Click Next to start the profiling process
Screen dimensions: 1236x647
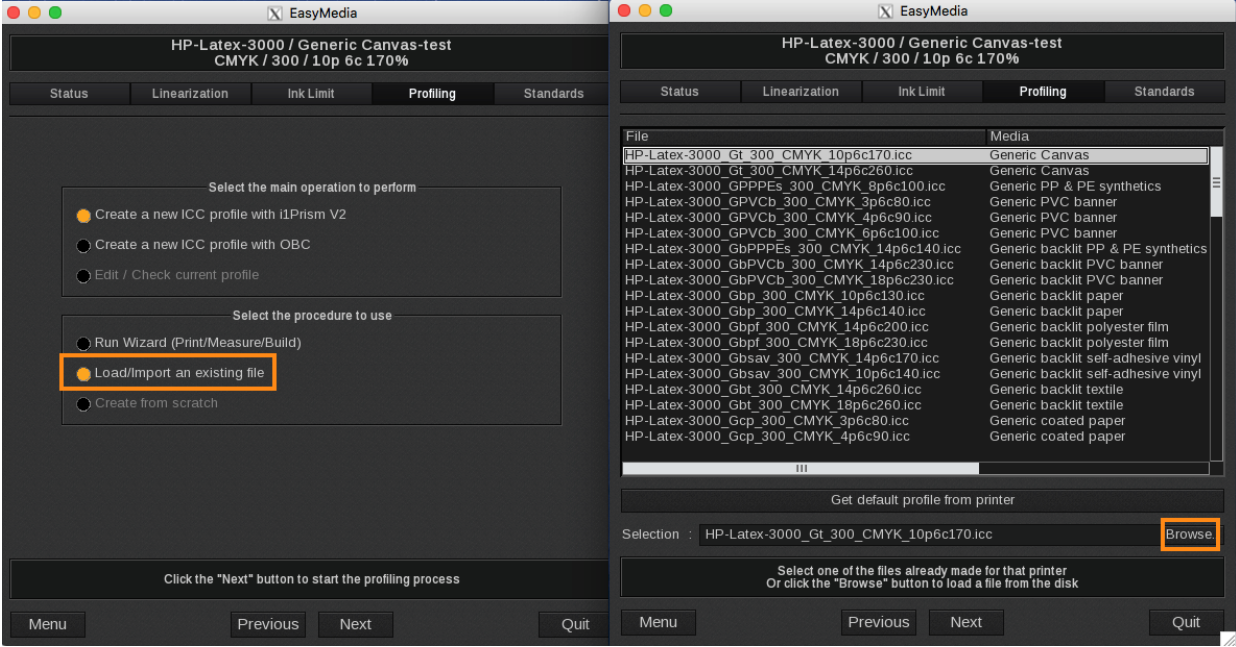click(355, 624)
